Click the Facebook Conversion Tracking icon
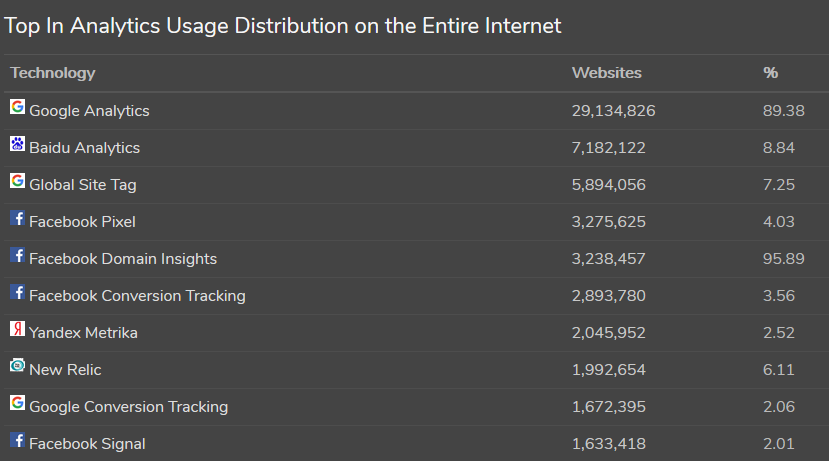The width and height of the screenshot is (829, 461). coord(17,292)
